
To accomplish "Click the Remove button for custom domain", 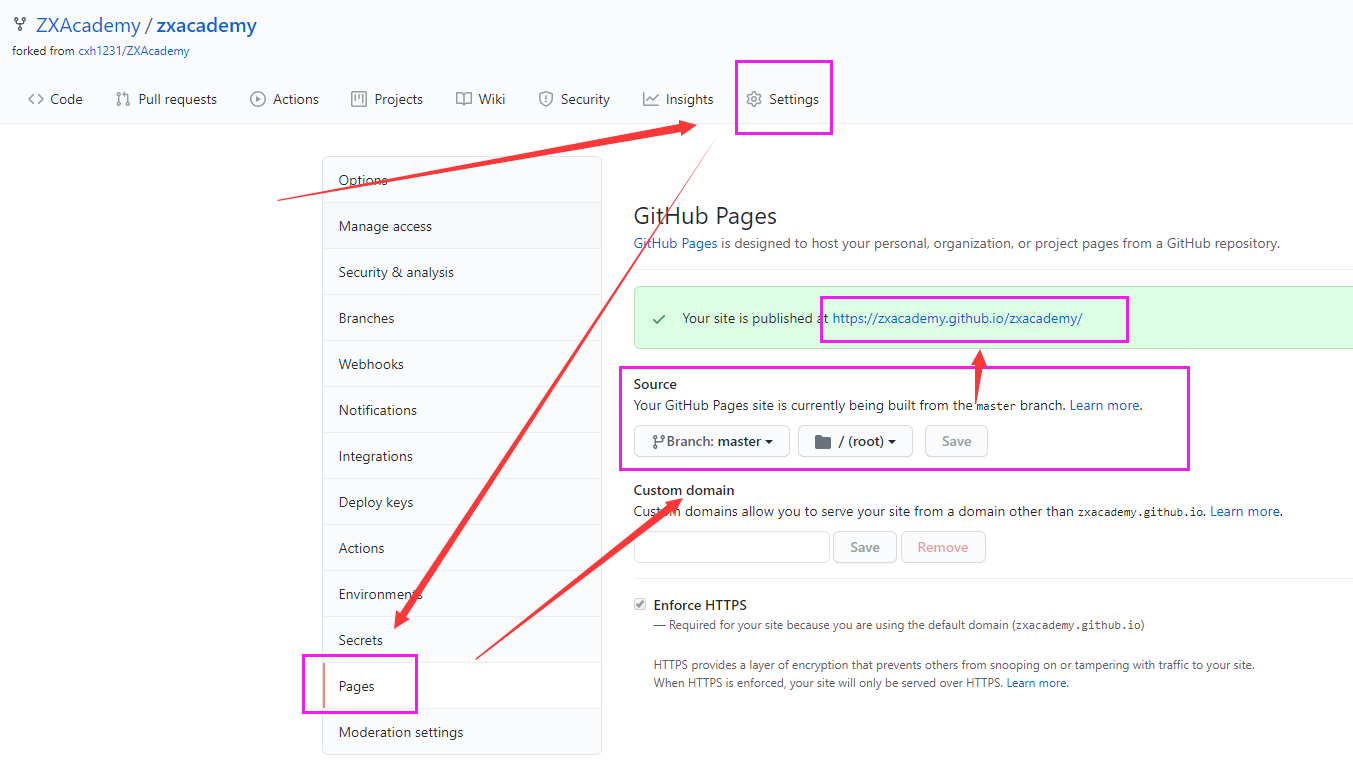I will (943, 547).
